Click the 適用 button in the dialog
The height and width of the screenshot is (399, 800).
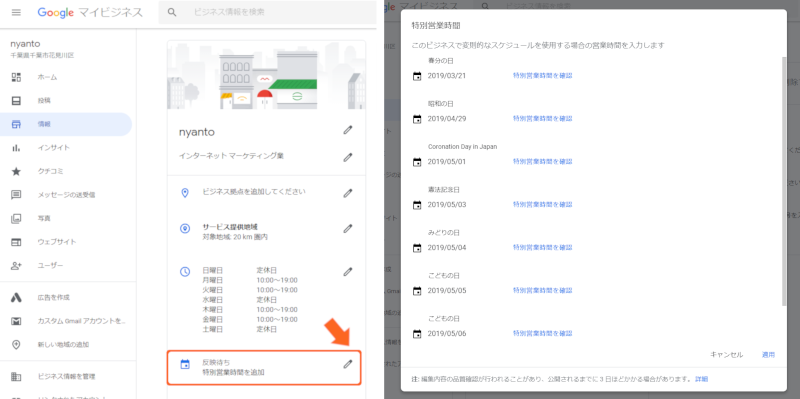tap(768, 355)
